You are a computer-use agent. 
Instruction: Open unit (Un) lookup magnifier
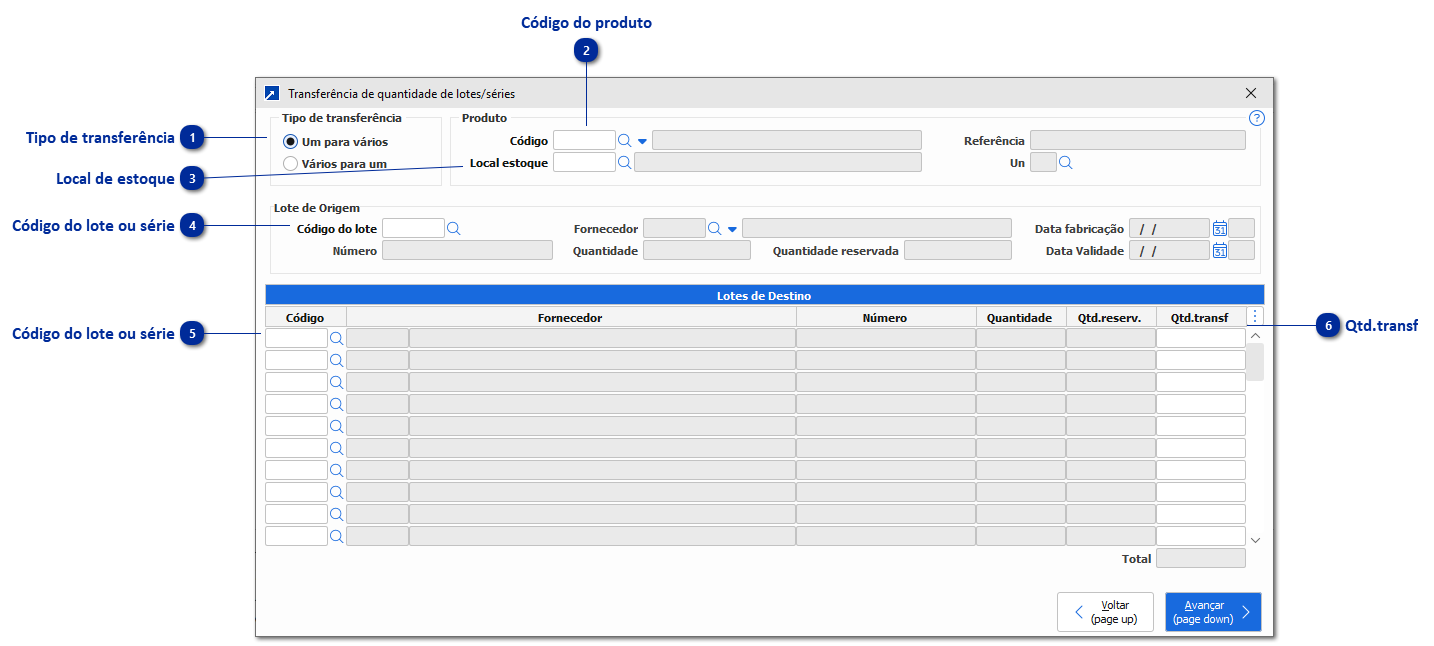click(1066, 163)
